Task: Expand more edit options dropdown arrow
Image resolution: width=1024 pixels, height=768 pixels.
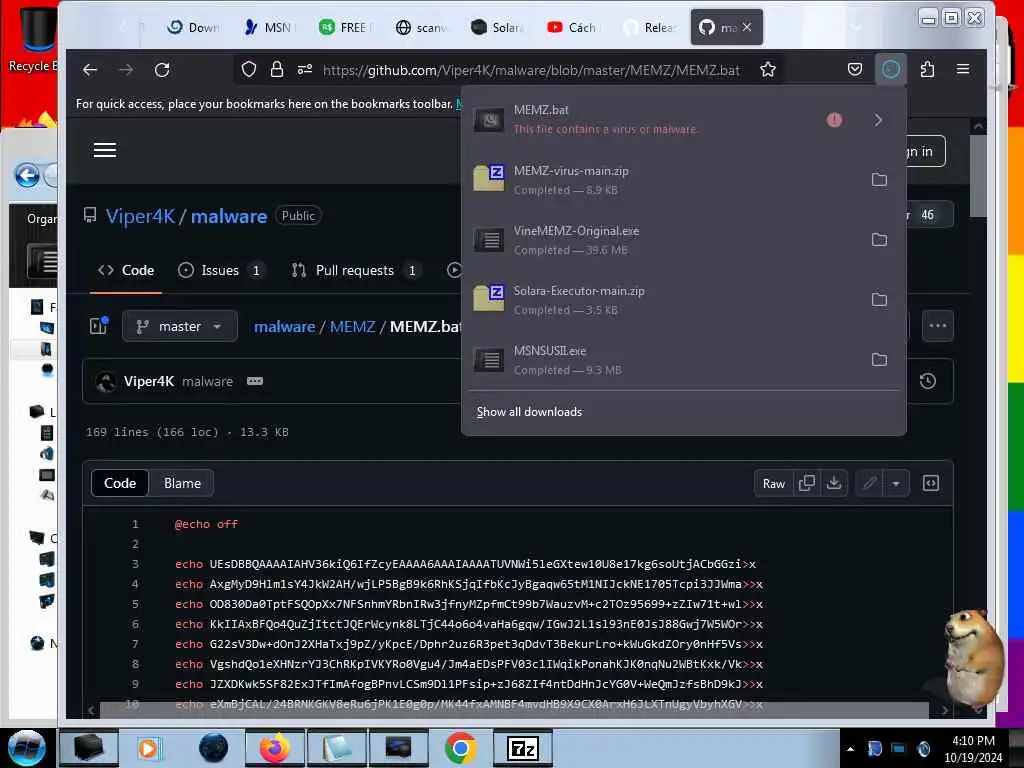Action: click(896, 483)
